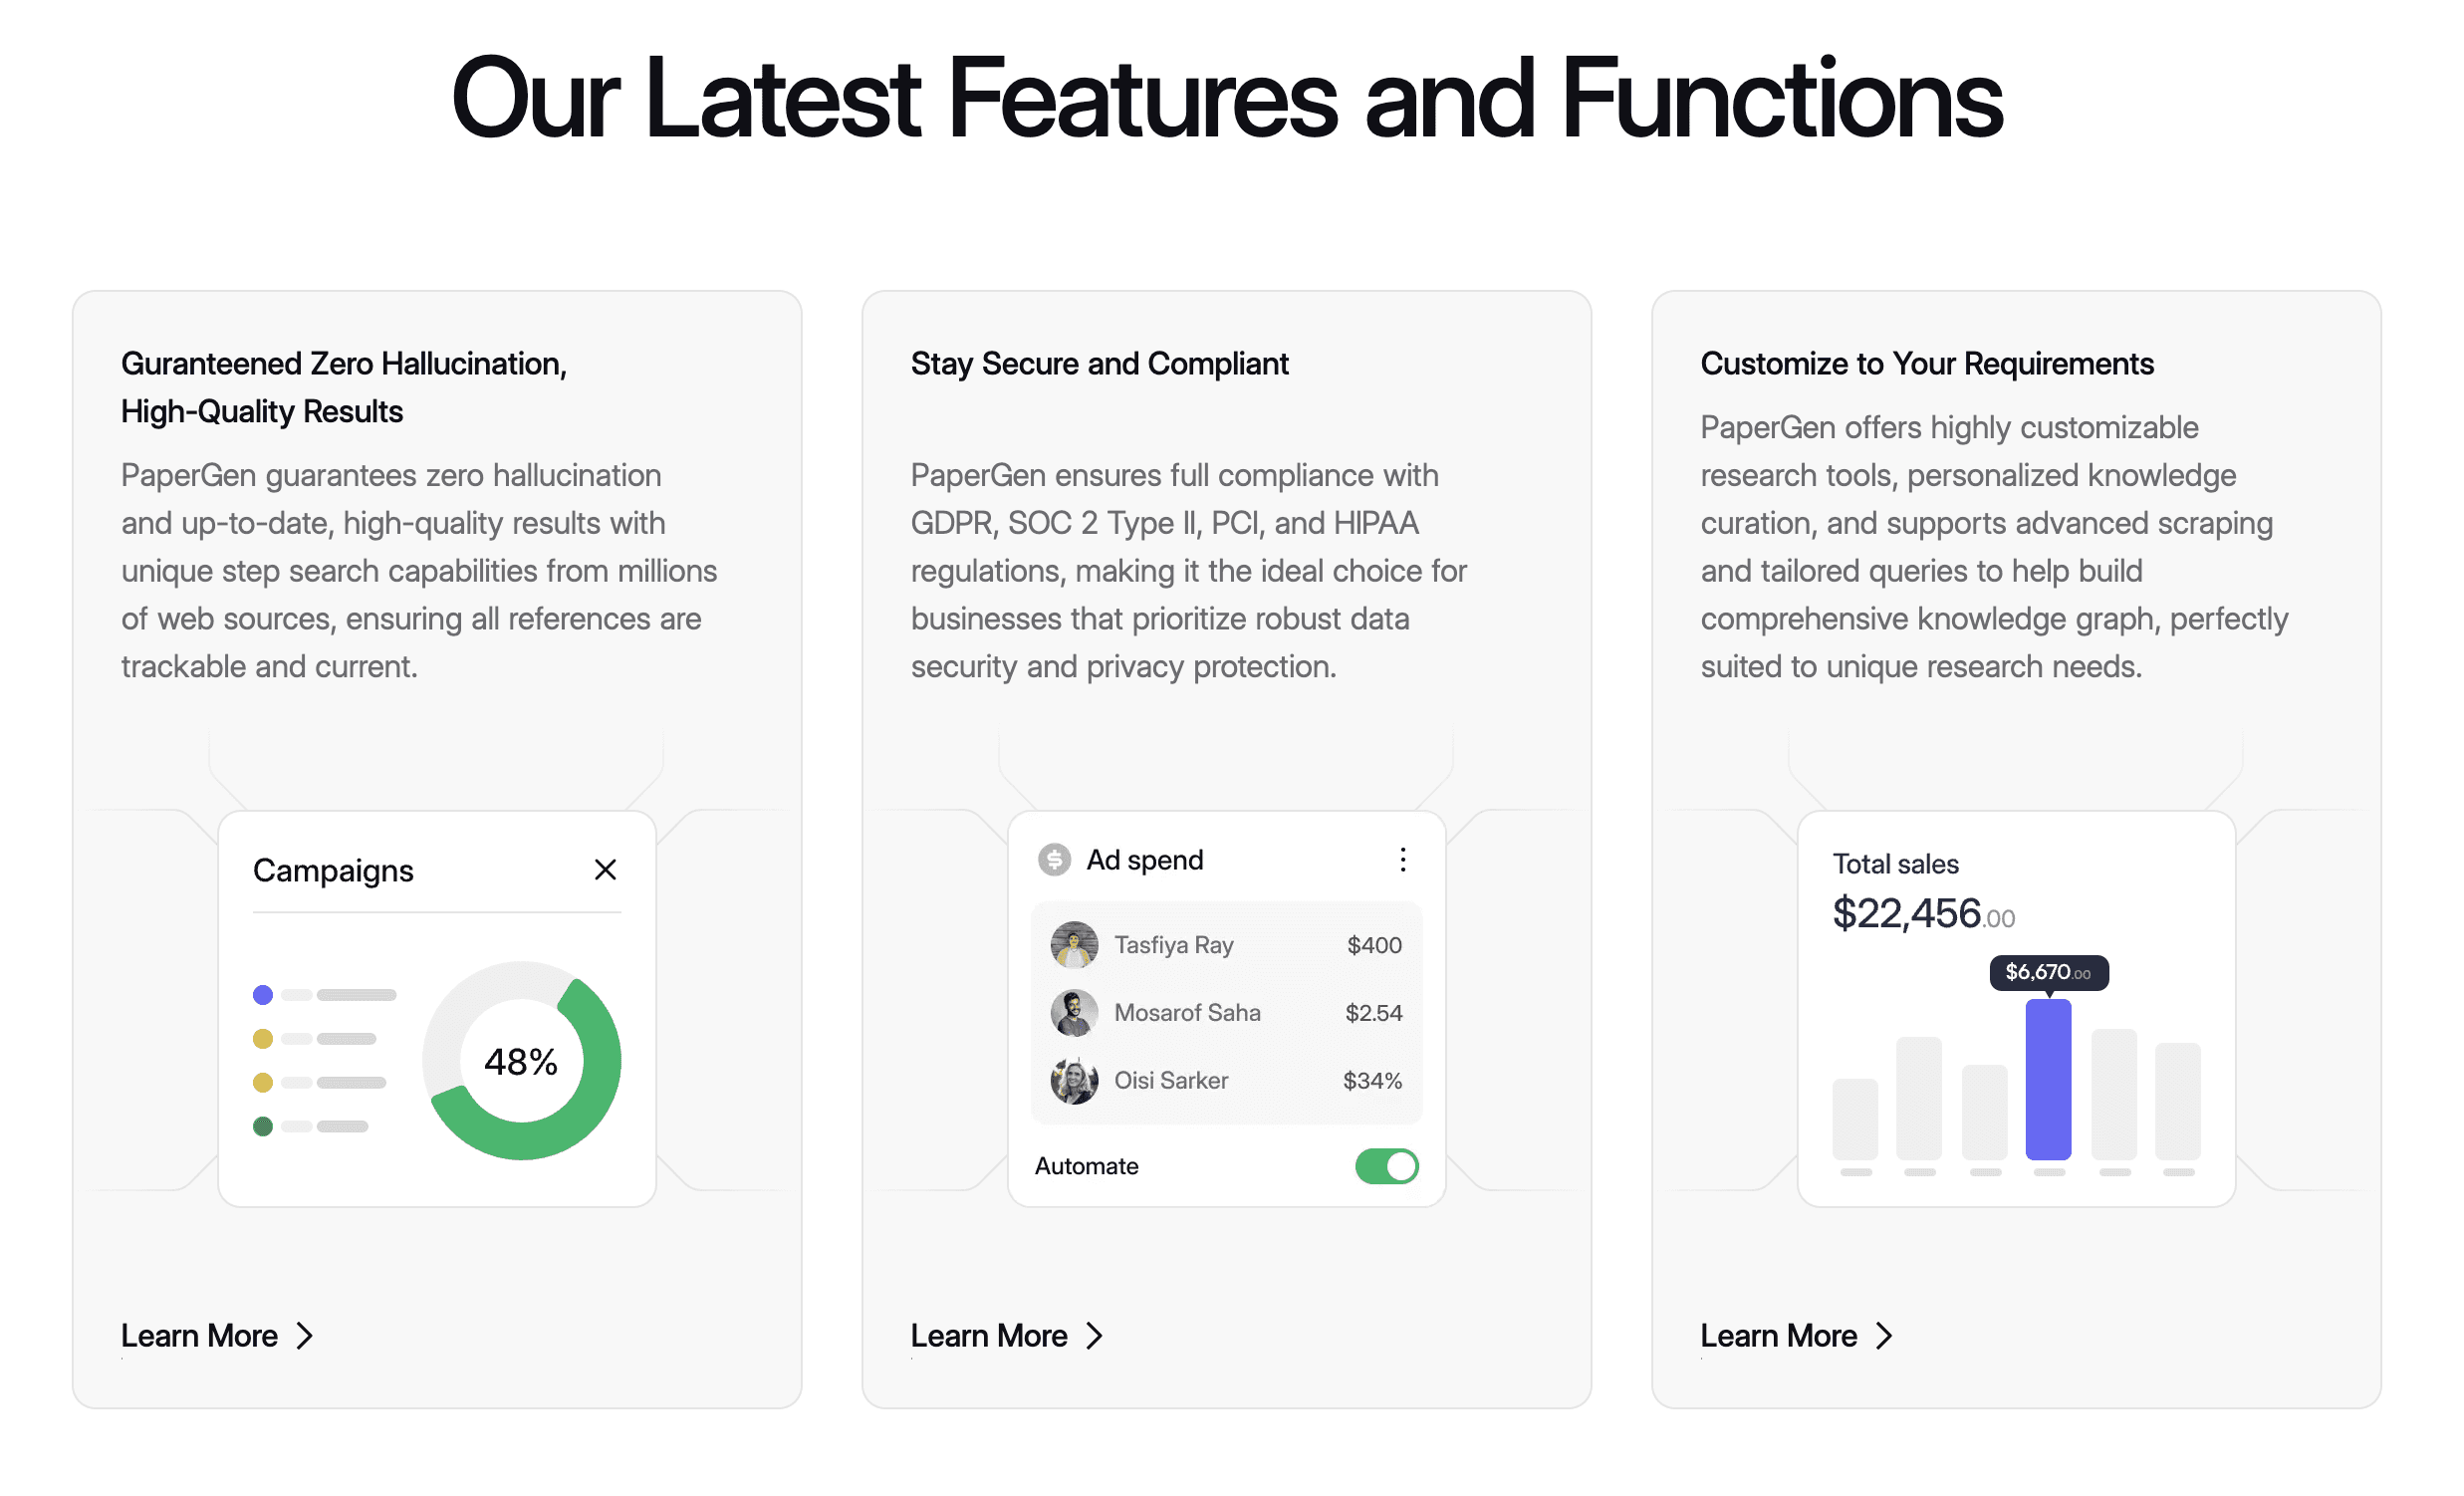The image size is (2464, 1496).
Task: Click the highlighted blue bar in Total sales chart
Action: pyautogui.click(x=2048, y=1080)
